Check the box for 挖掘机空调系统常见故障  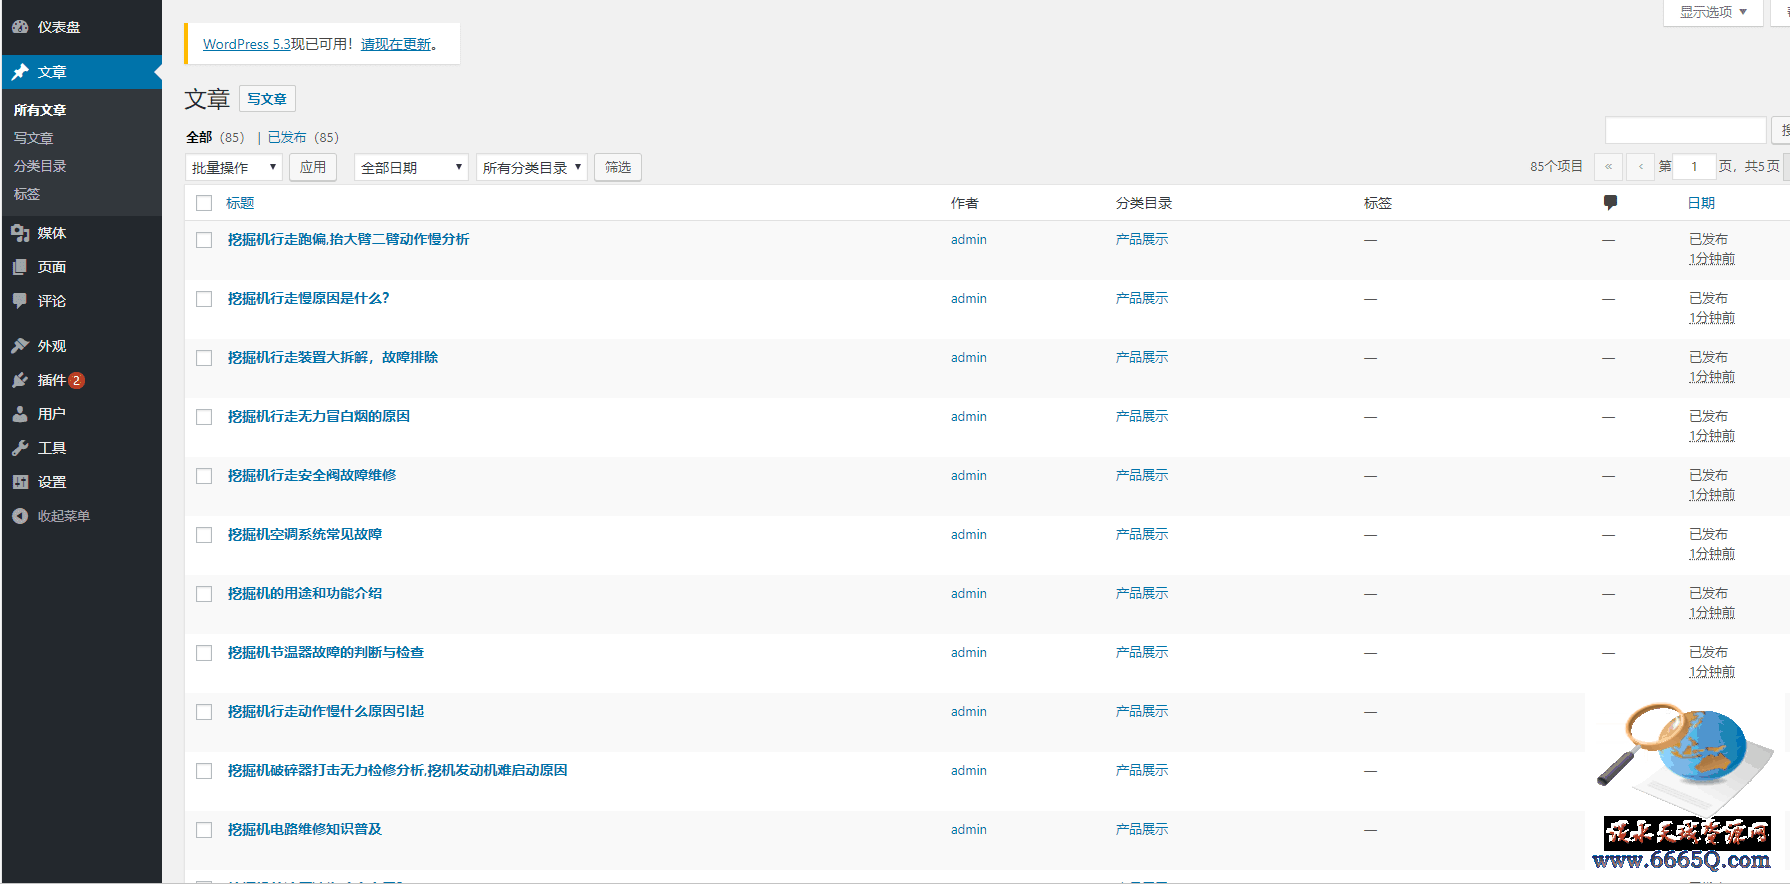pos(204,535)
